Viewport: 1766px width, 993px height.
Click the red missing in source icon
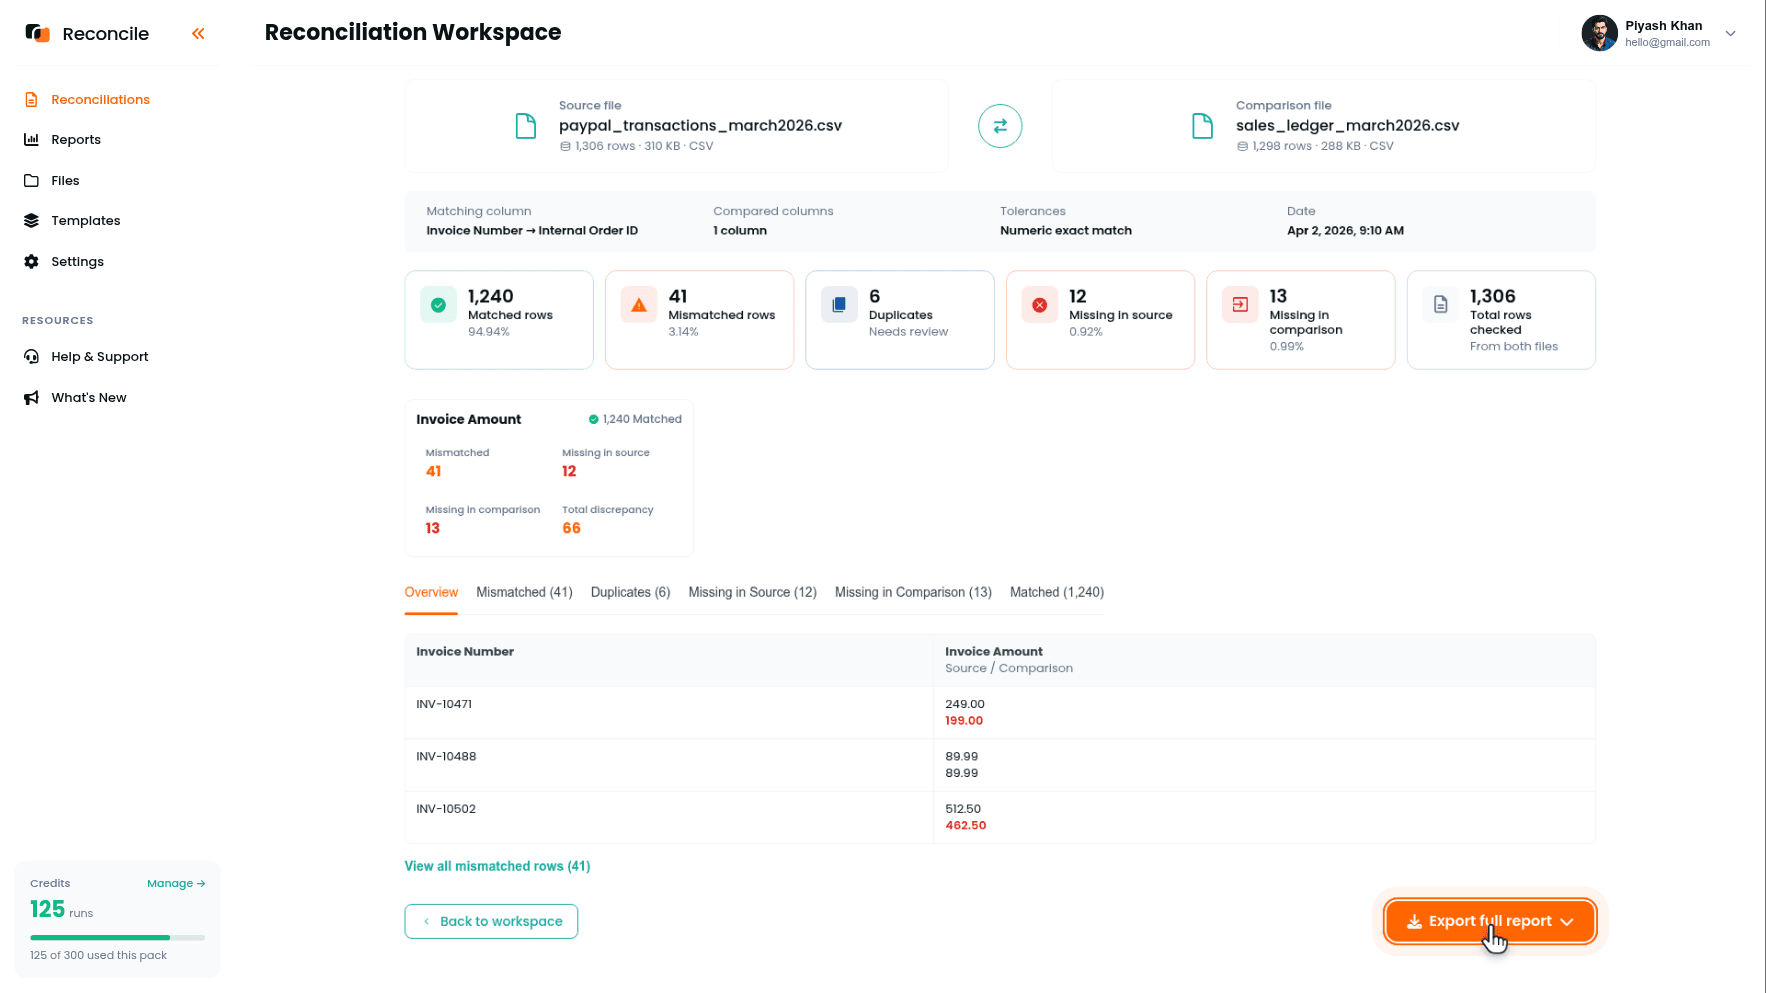tap(1040, 305)
